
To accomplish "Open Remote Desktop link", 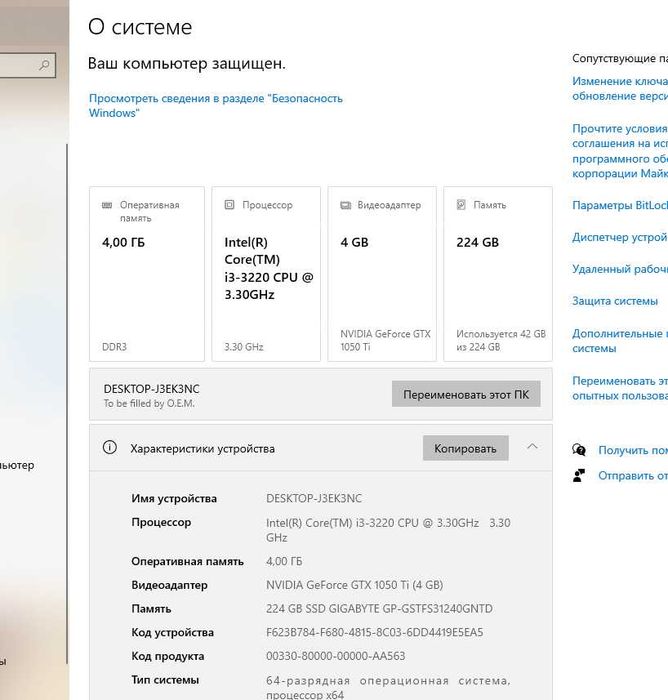I will click(620, 269).
